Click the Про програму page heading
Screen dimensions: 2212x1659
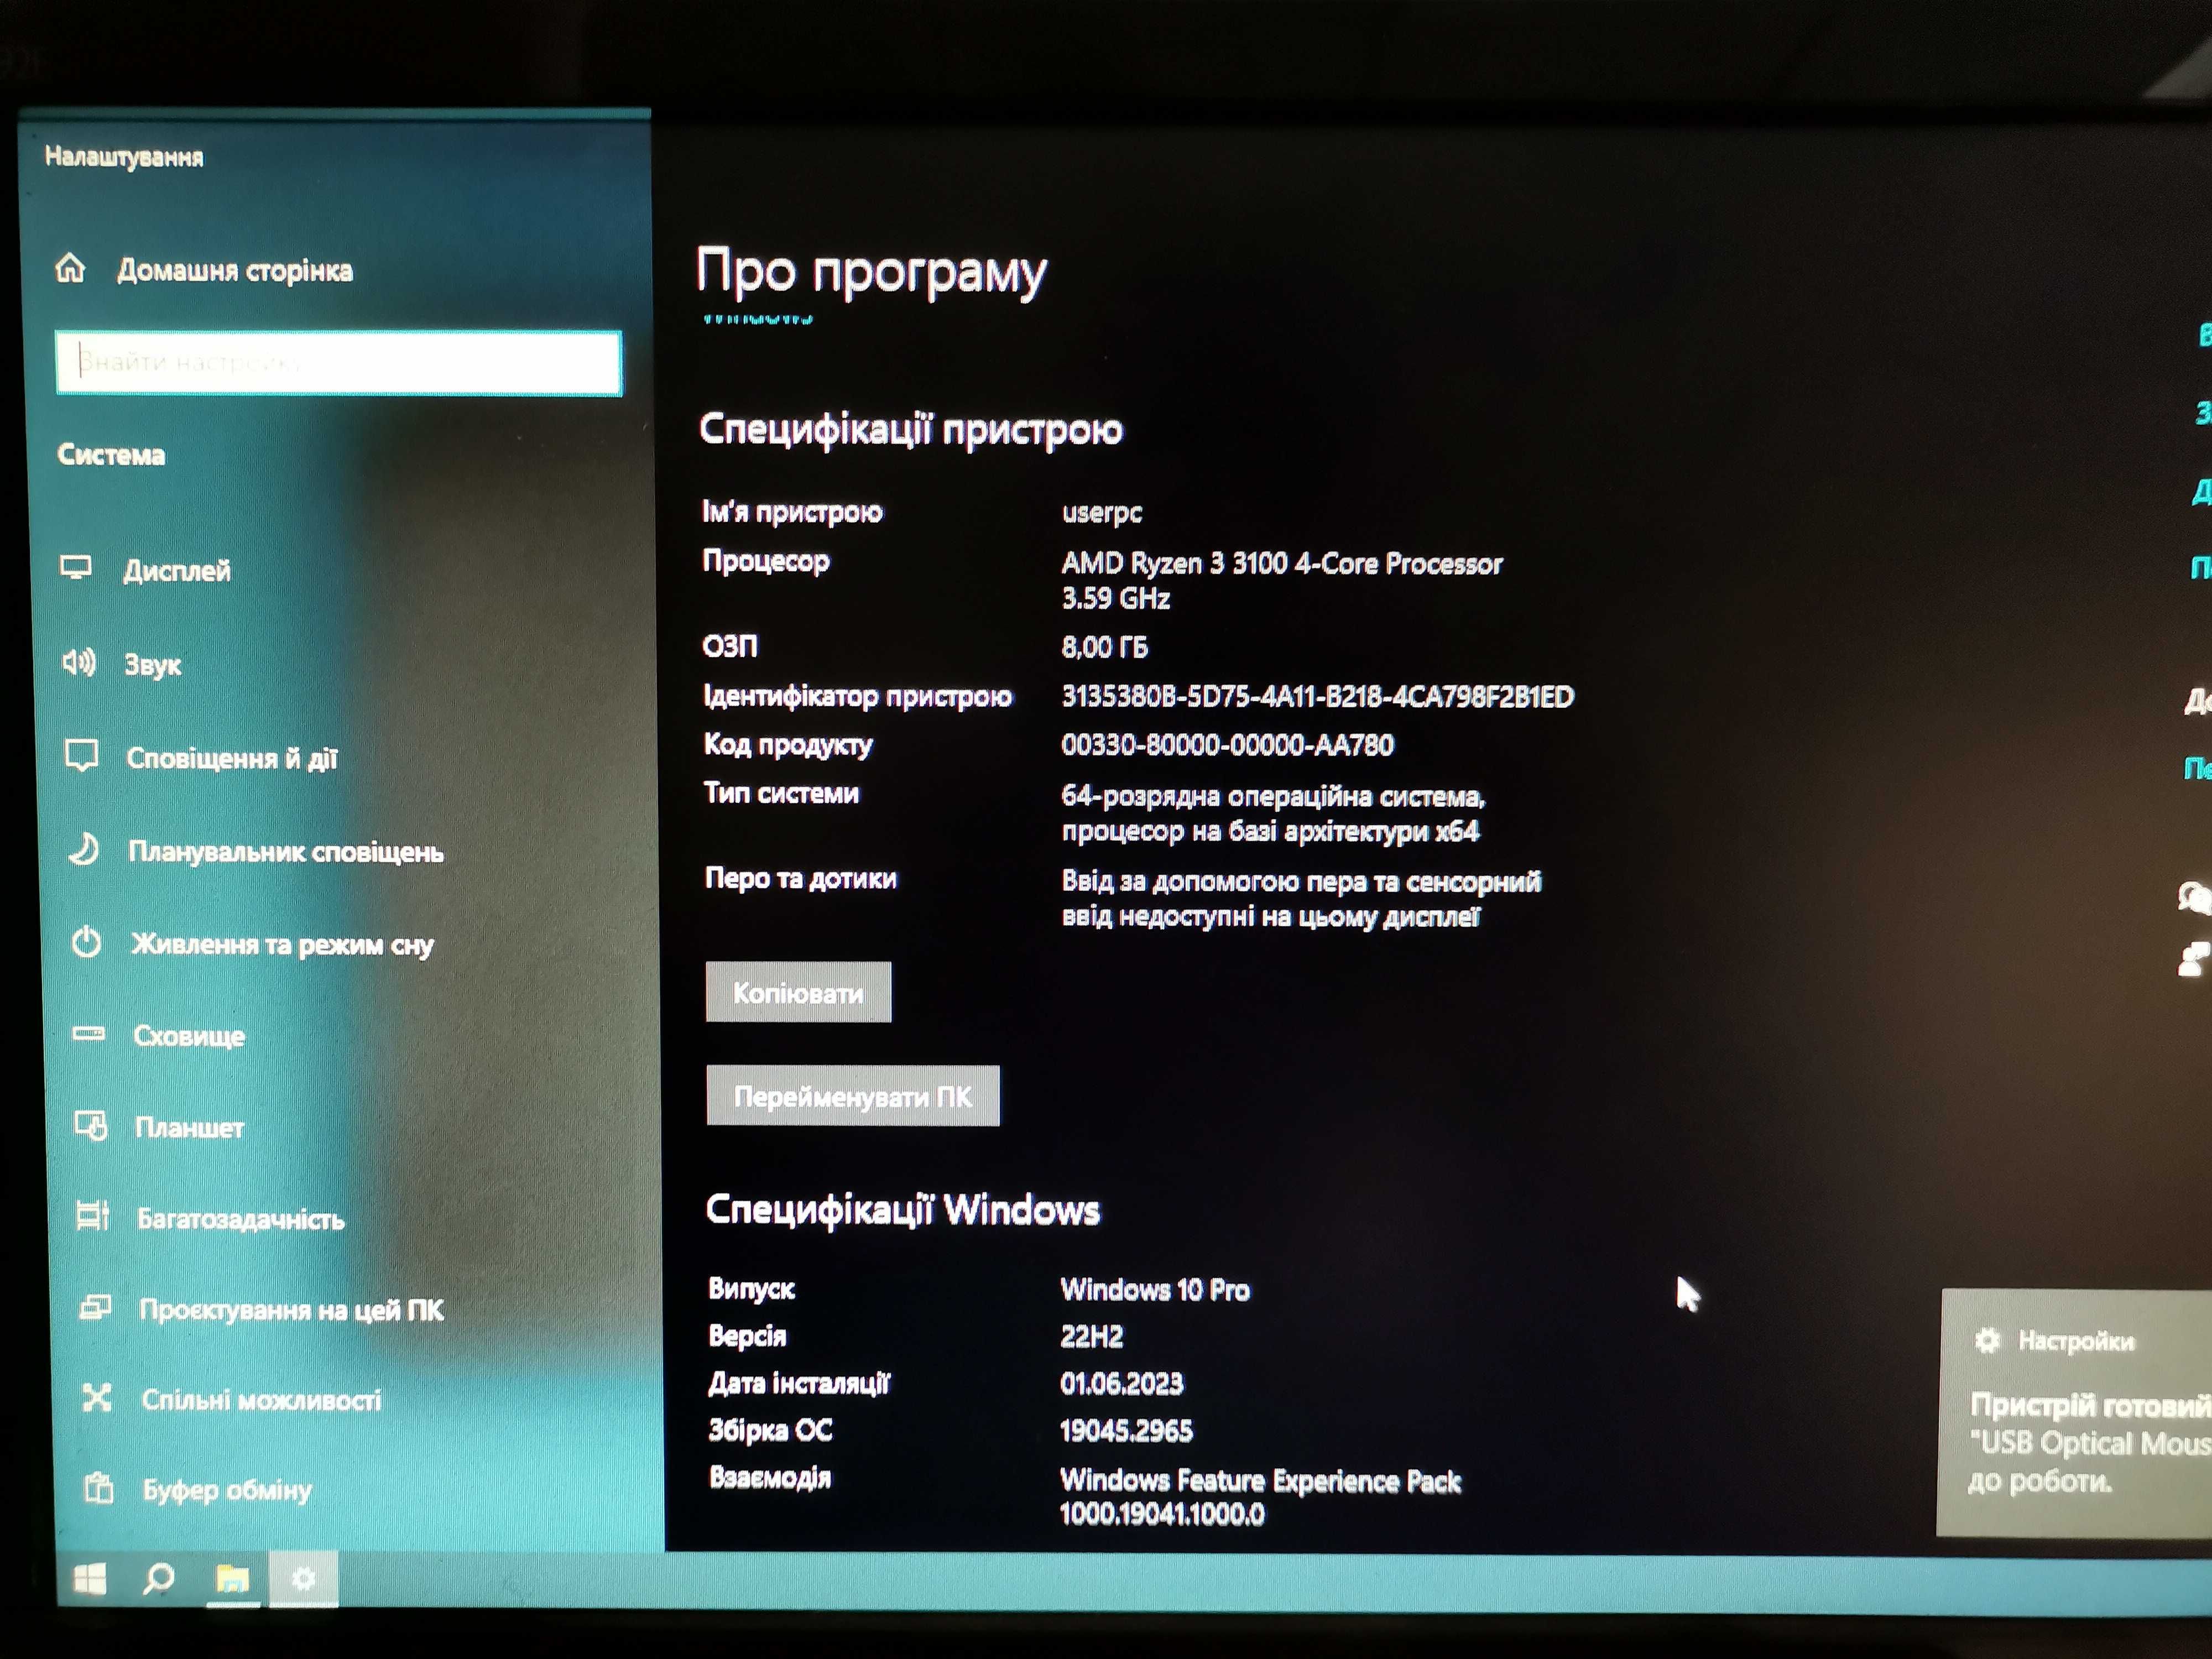[871, 273]
